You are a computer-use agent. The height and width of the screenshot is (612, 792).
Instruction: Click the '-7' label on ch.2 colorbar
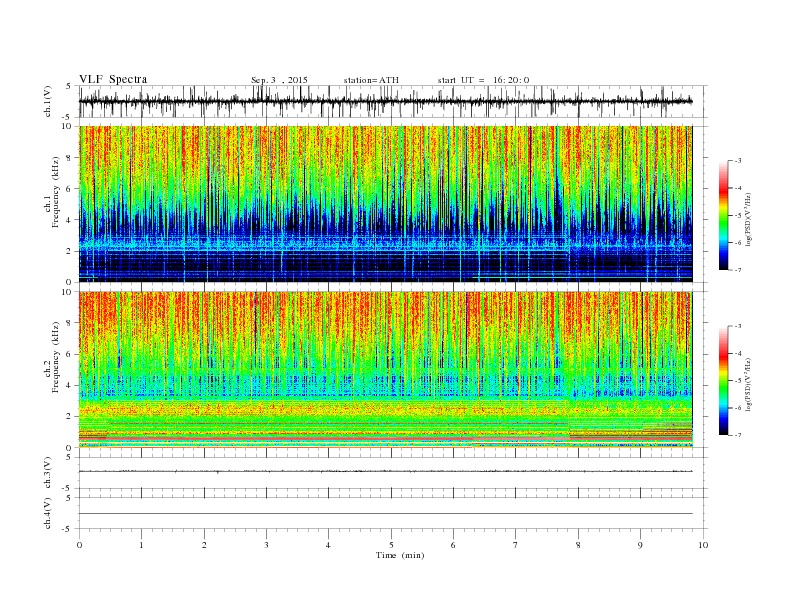tap(738, 435)
